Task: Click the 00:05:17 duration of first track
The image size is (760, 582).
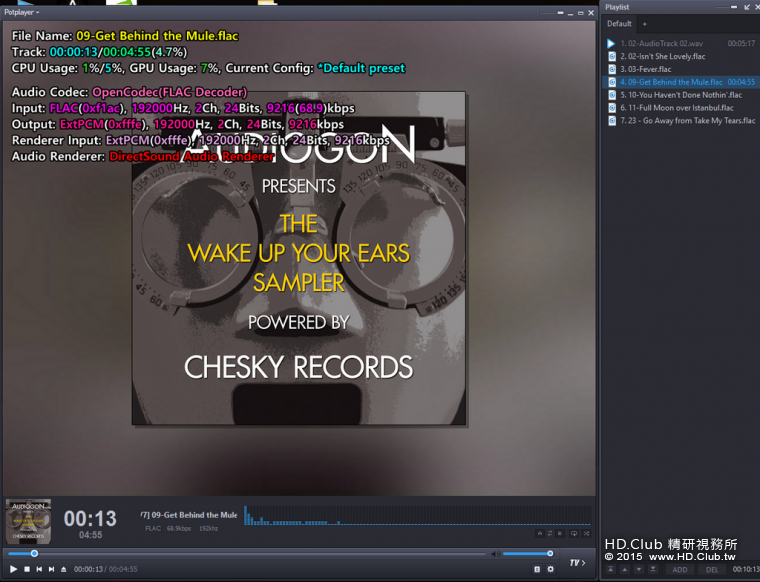Action: point(741,44)
